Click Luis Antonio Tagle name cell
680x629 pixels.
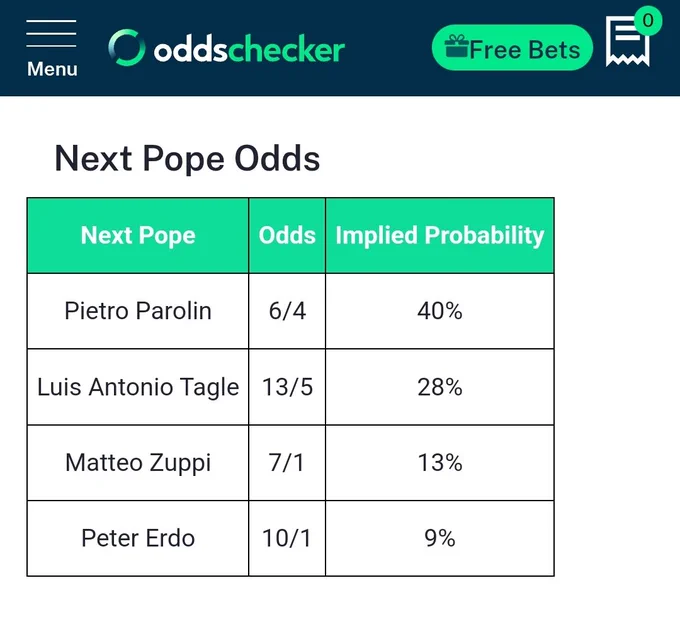(138, 387)
